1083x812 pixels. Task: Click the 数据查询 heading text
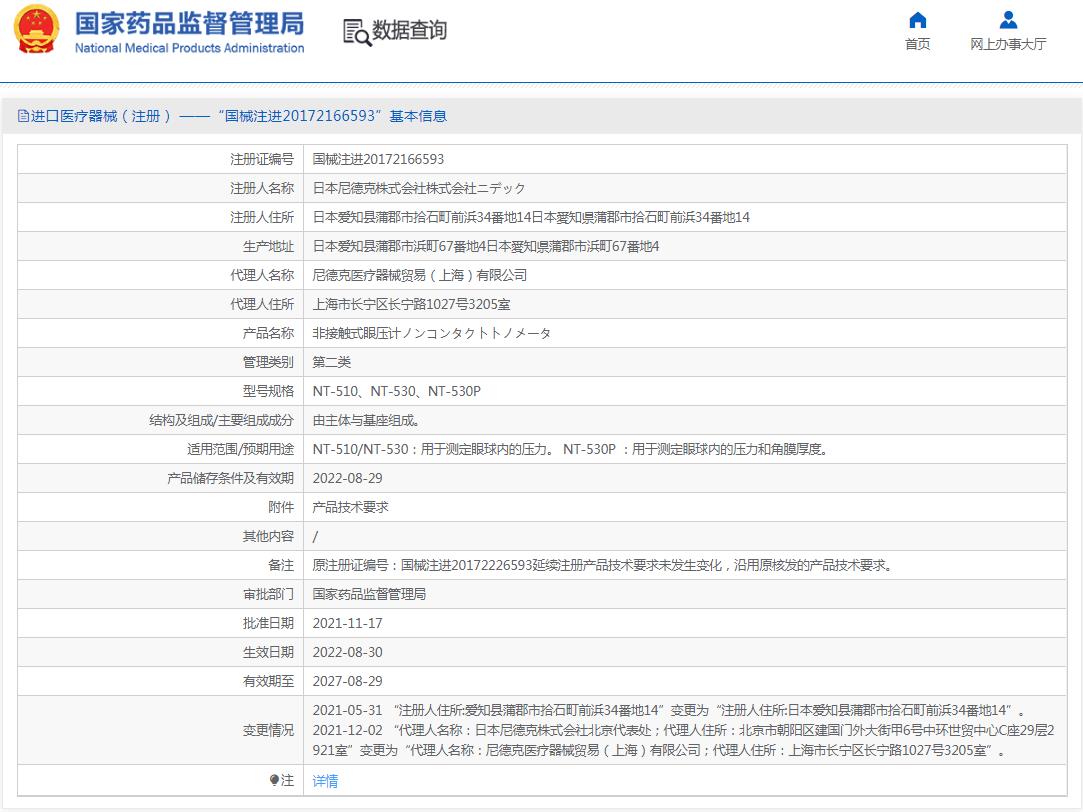(x=410, y=30)
